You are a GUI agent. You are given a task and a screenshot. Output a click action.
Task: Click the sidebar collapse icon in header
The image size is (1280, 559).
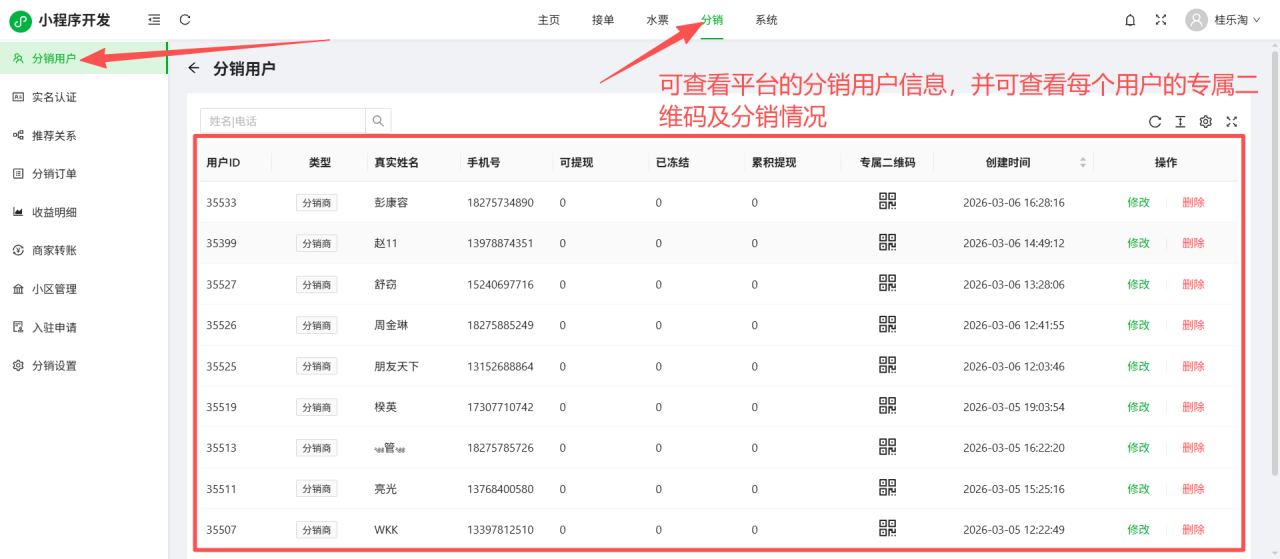click(x=153, y=20)
